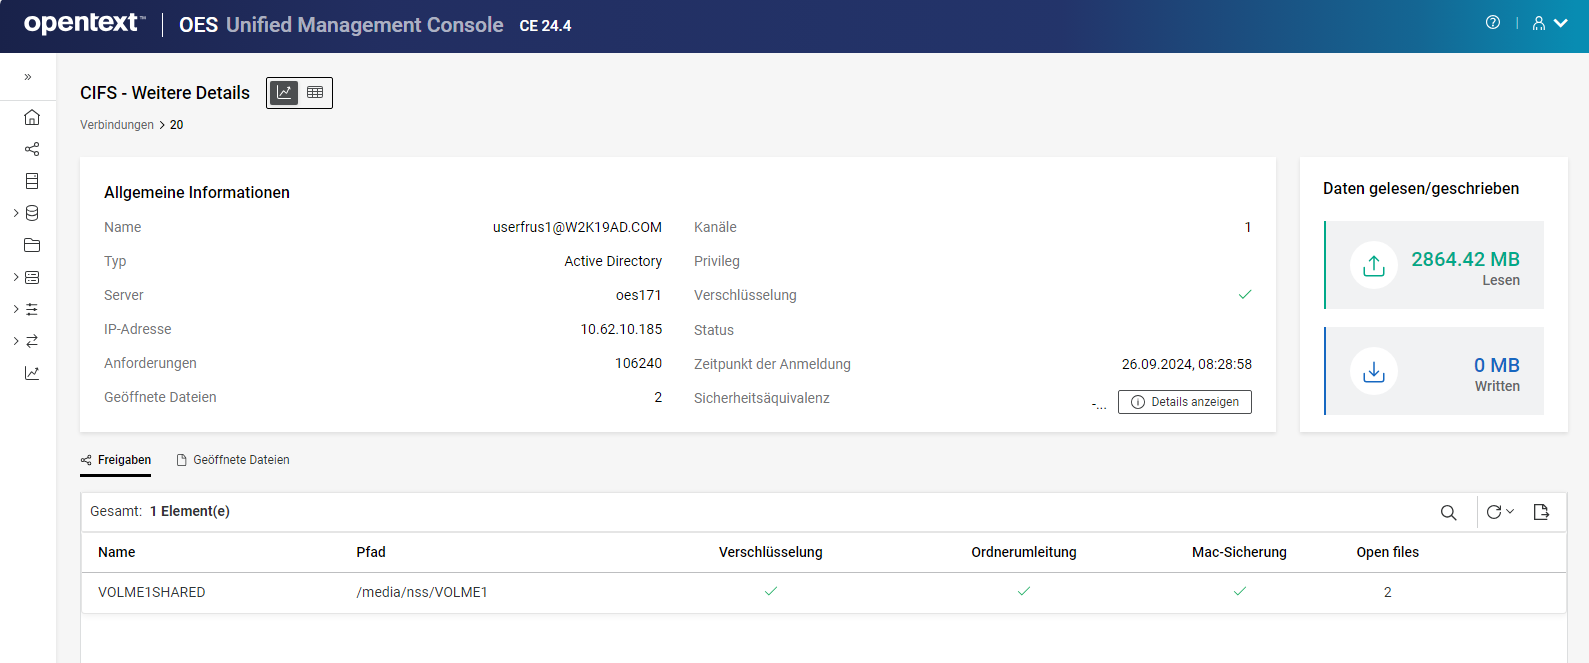Viewport: 1589px width, 663px height.
Task: Open the home icon in sidebar
Action: click(x=32, y=117)
